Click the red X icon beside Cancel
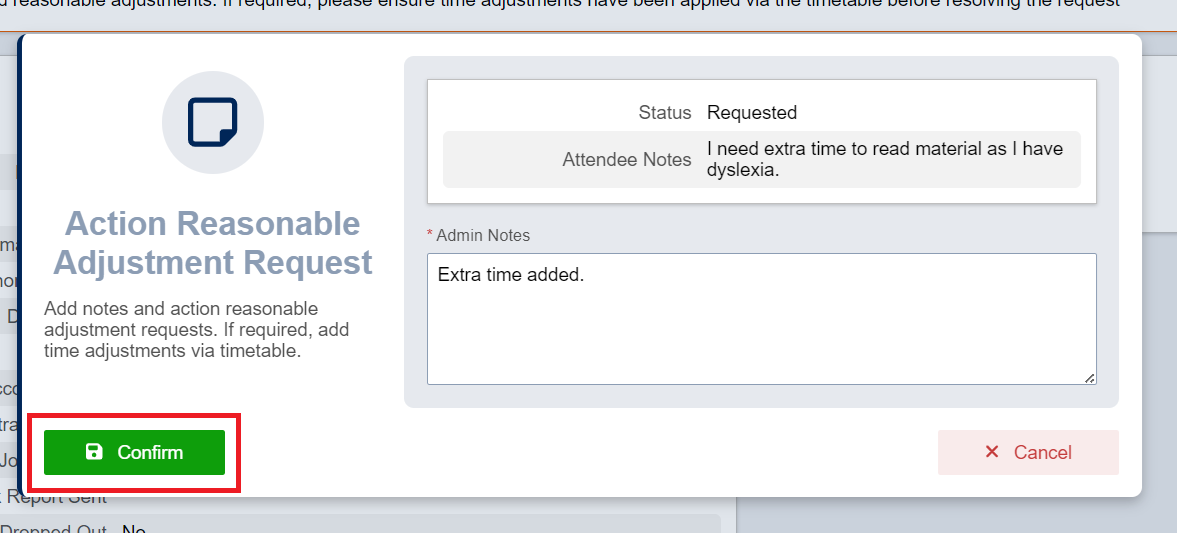The width and height of the screenshot is (1177, 533). coord(992,452)
